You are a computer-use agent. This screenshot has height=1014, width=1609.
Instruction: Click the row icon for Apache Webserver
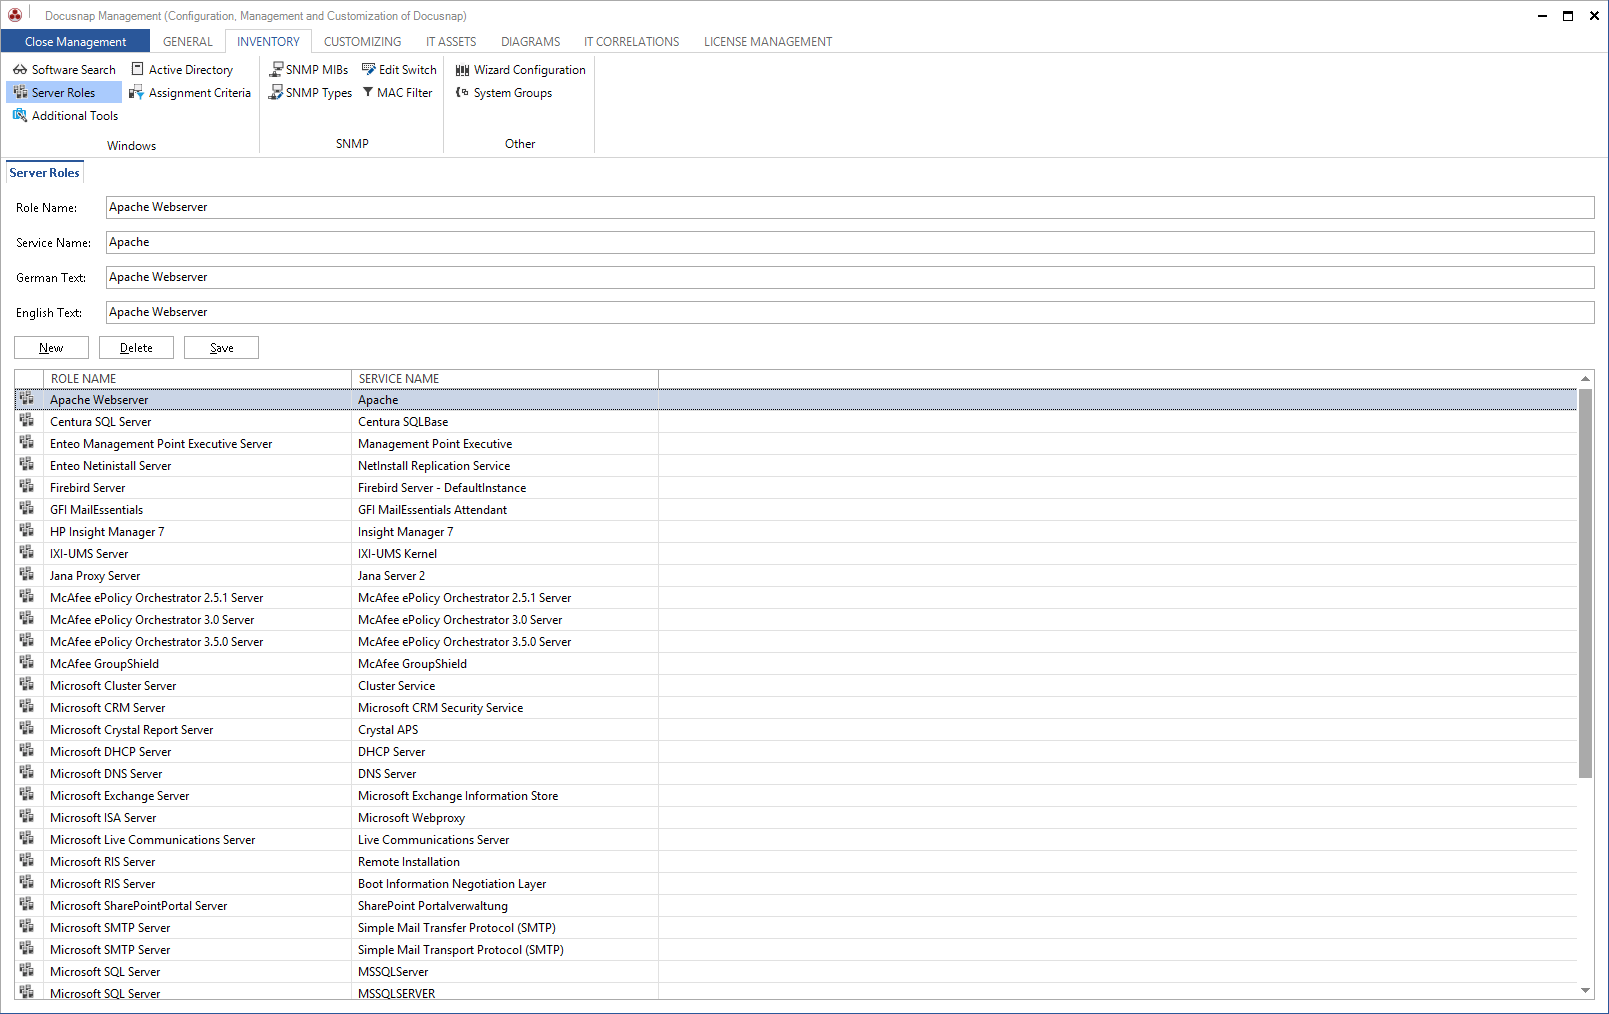27,399
